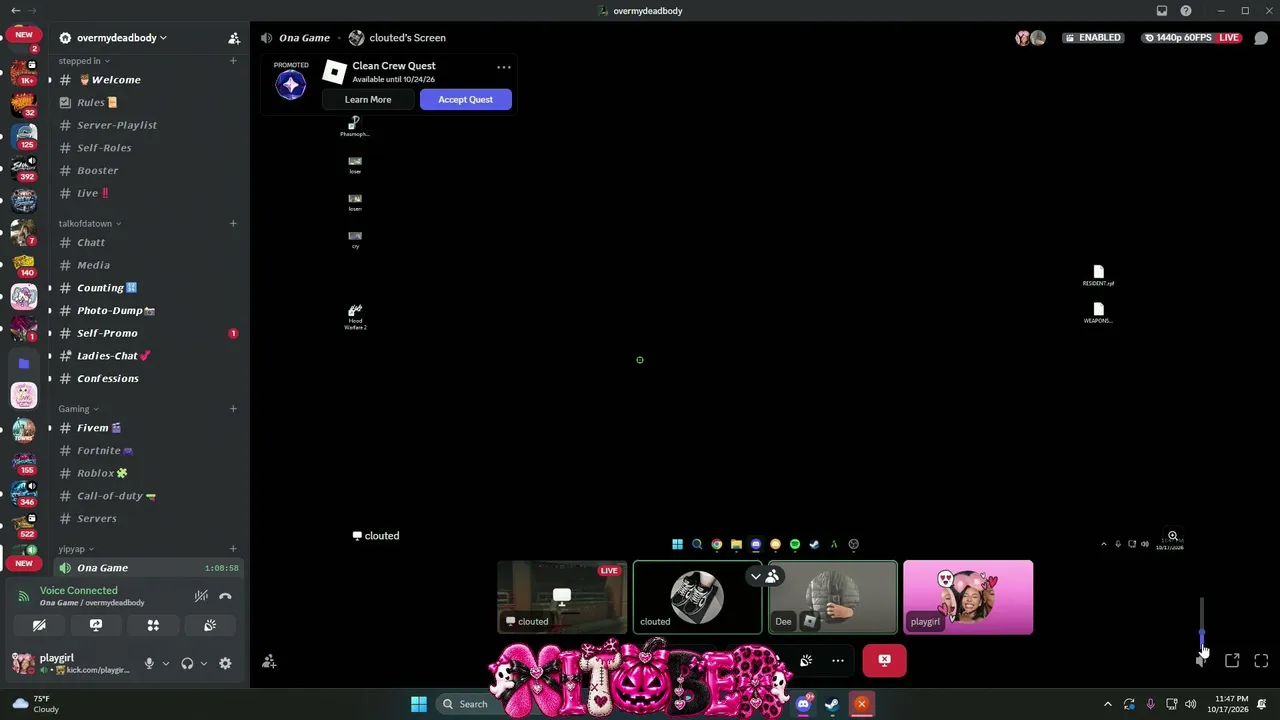Open the Help question mark icon
This screenshot has width=1280, height=720.
(x=1186, y=11)
